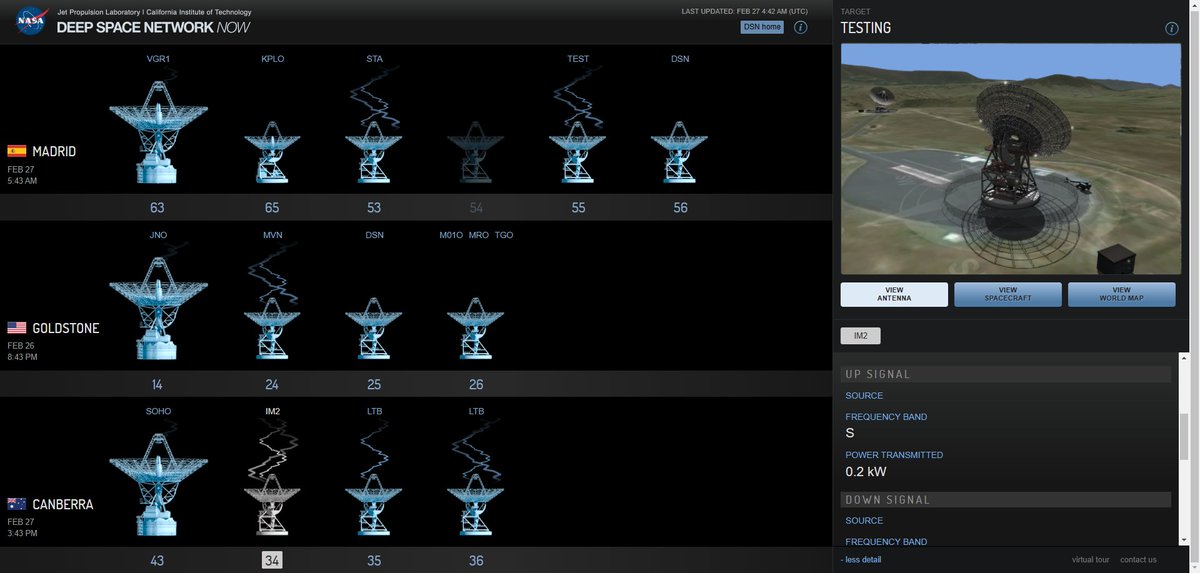Select highlighted Canberra antenna 34 dish IM2

(272, 505)
